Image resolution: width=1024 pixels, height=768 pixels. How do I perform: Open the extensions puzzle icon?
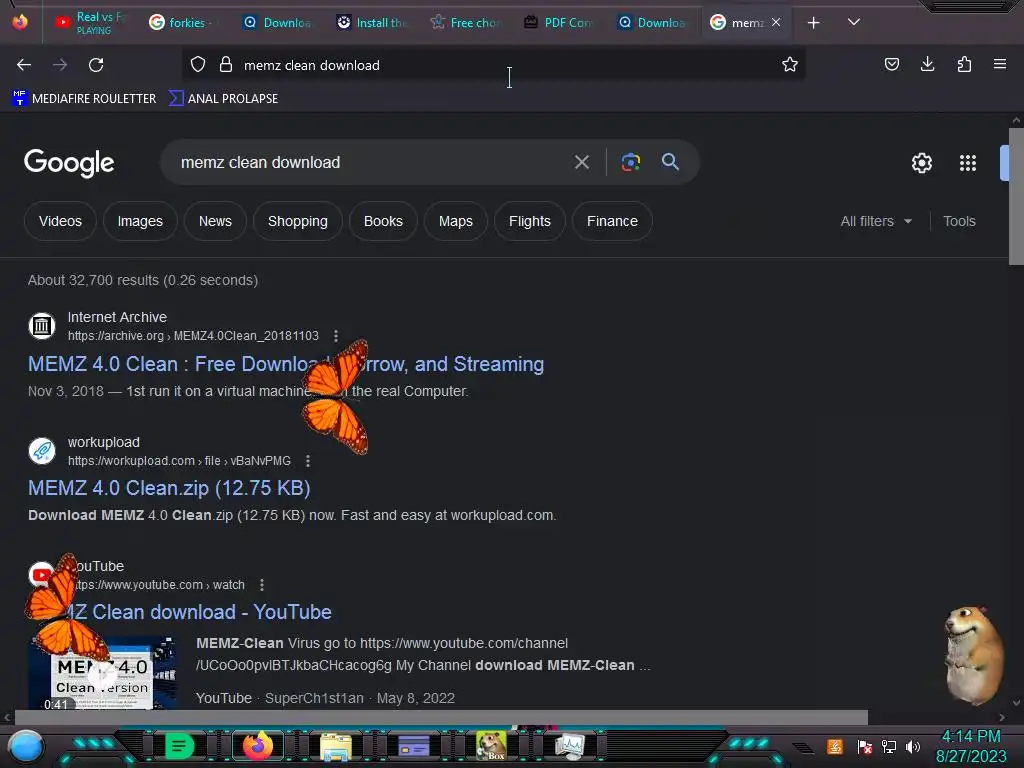964,64
